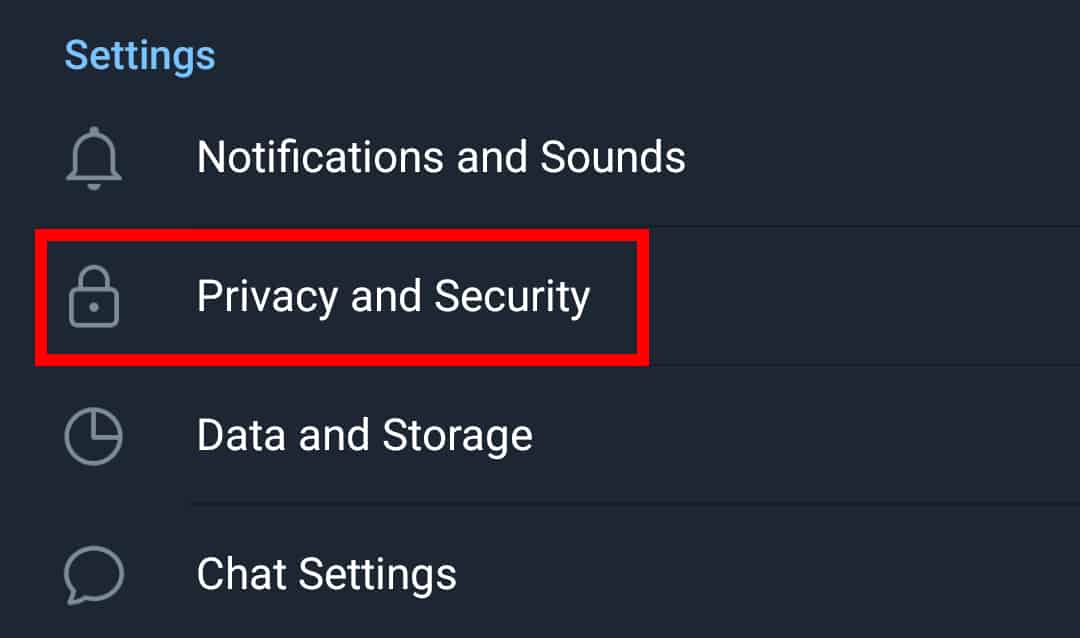
Task: Select the 'Privacy and Security' text label
Action: tap(393, 297)
